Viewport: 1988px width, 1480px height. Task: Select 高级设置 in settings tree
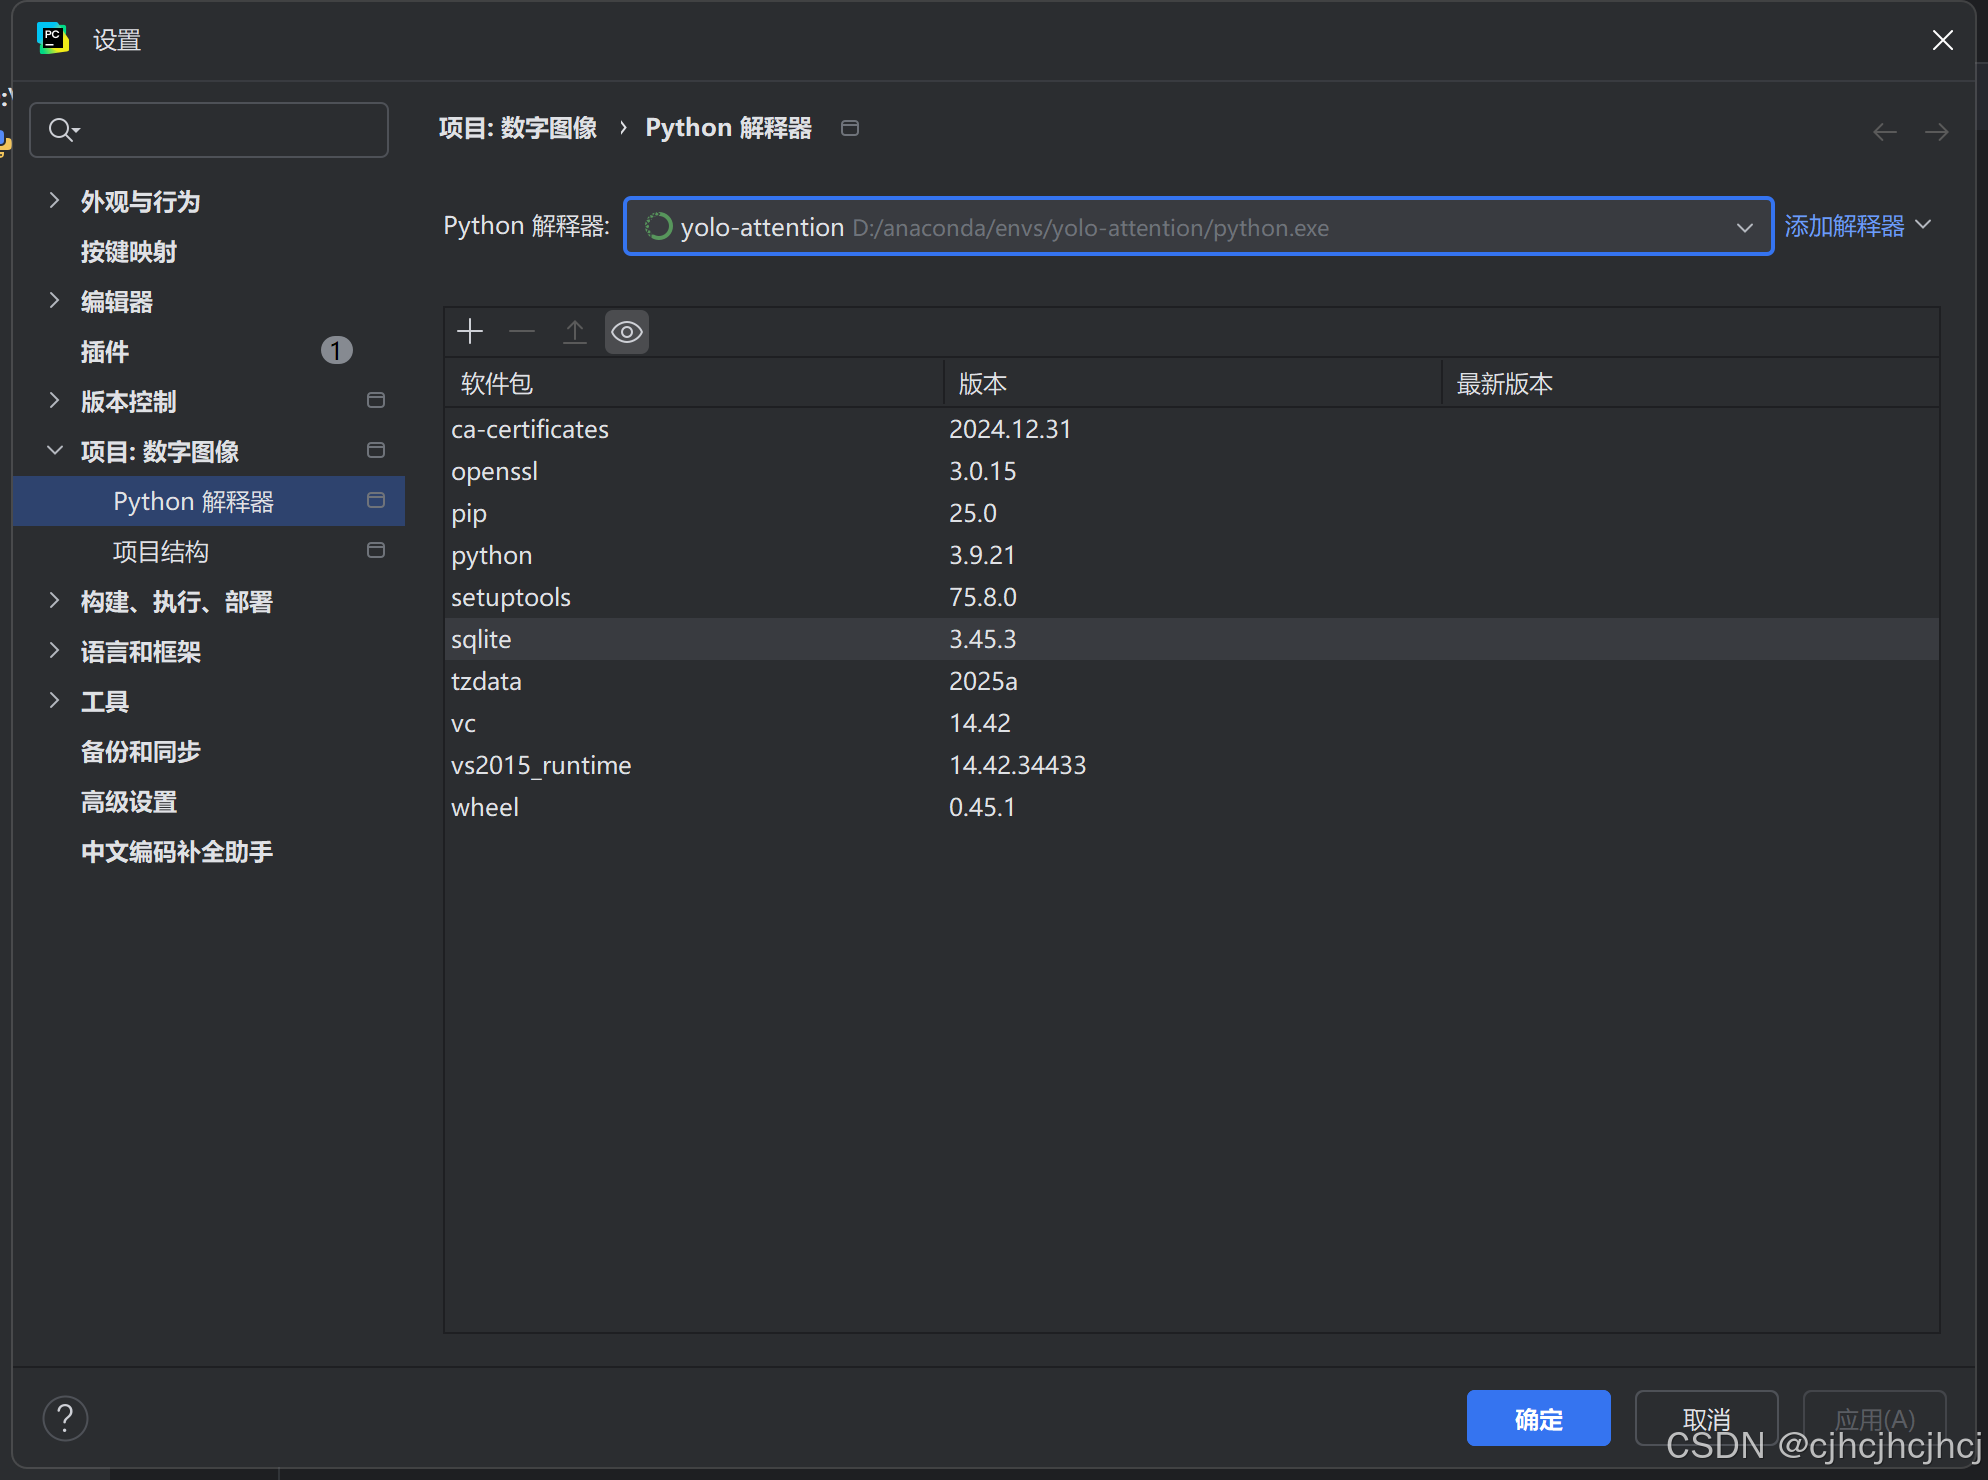[x=129, y=802]
